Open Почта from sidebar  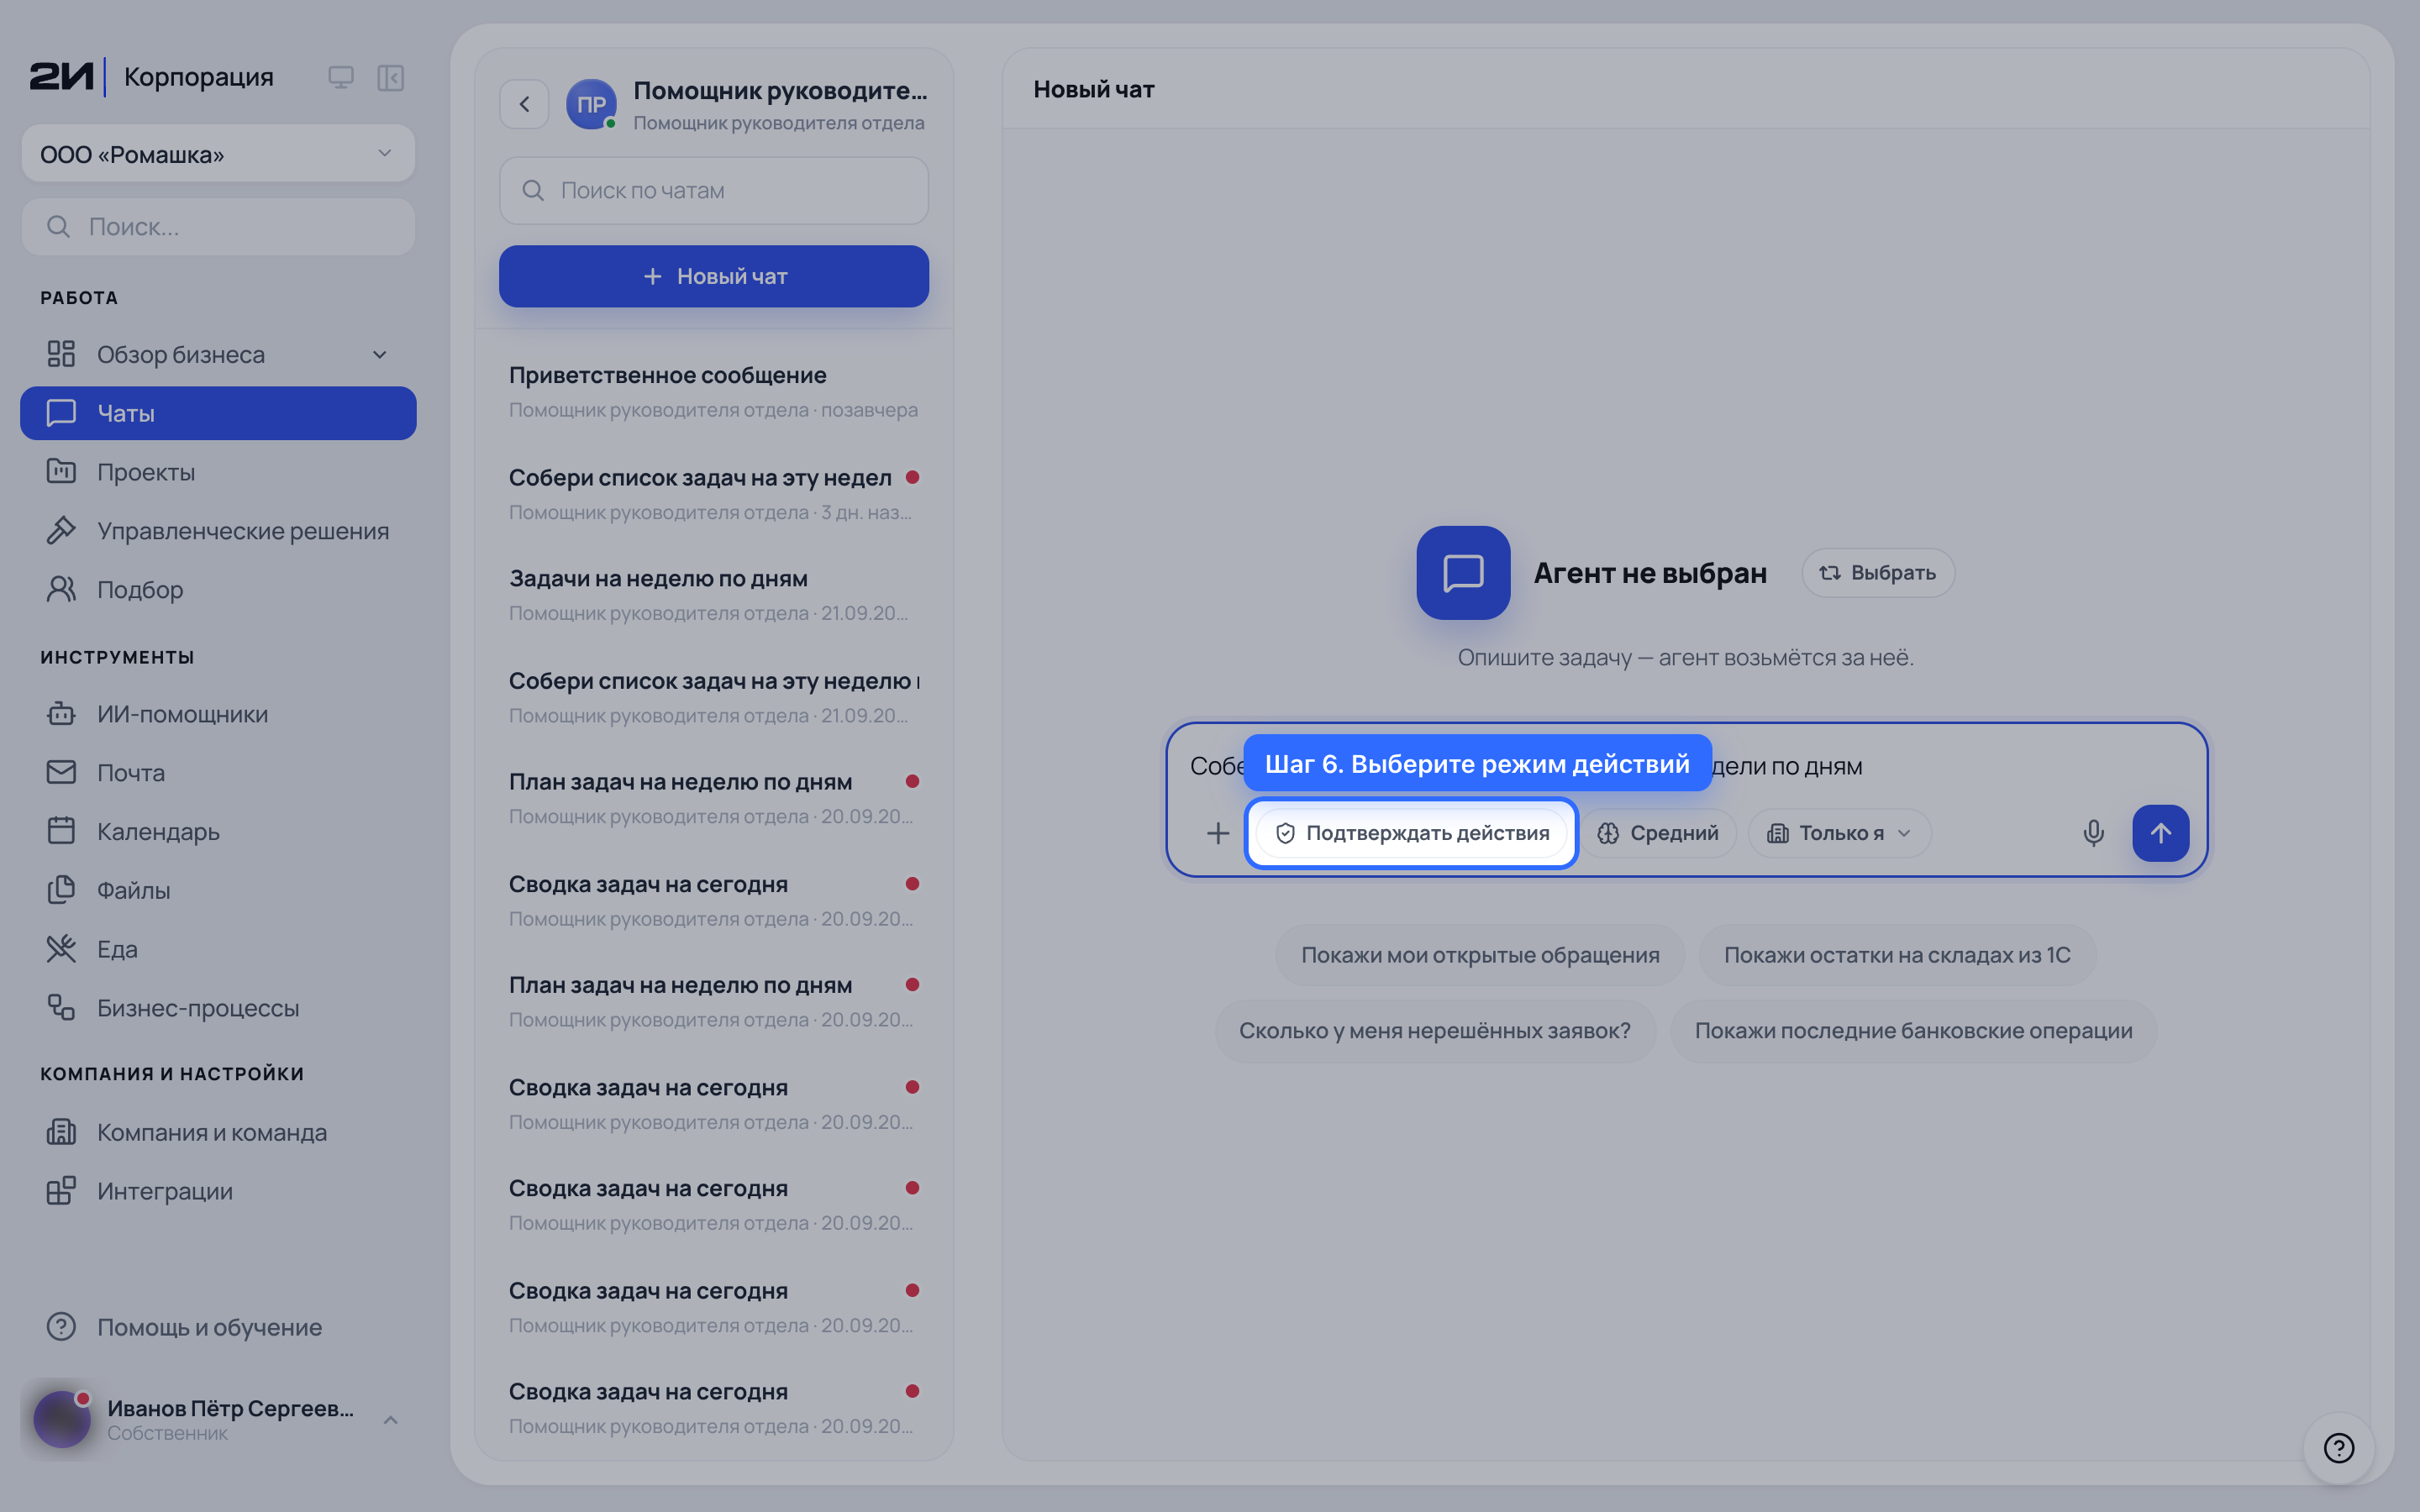pos(218,773)
